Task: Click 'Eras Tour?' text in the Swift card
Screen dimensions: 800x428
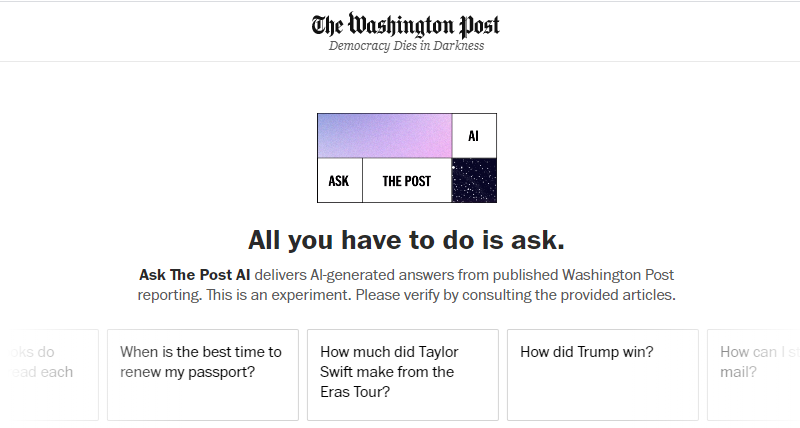Action: coord(355,392)
